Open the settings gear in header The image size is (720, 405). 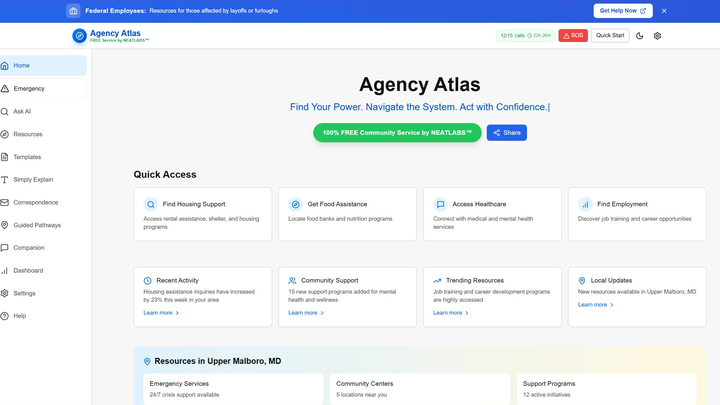tap(657, 35)
